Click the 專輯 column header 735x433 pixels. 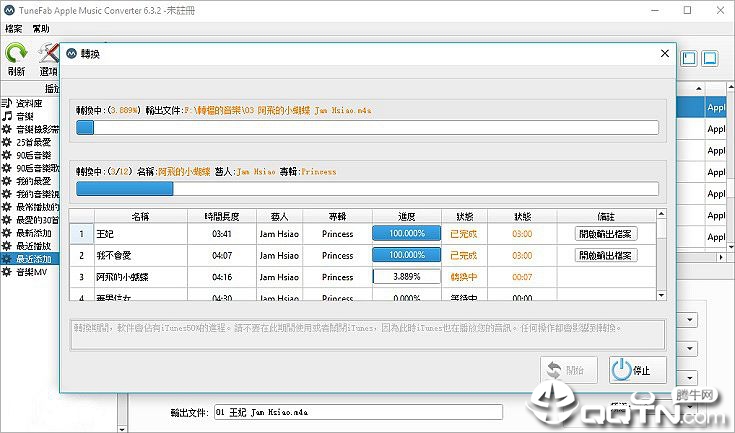[x=338, y=216]
